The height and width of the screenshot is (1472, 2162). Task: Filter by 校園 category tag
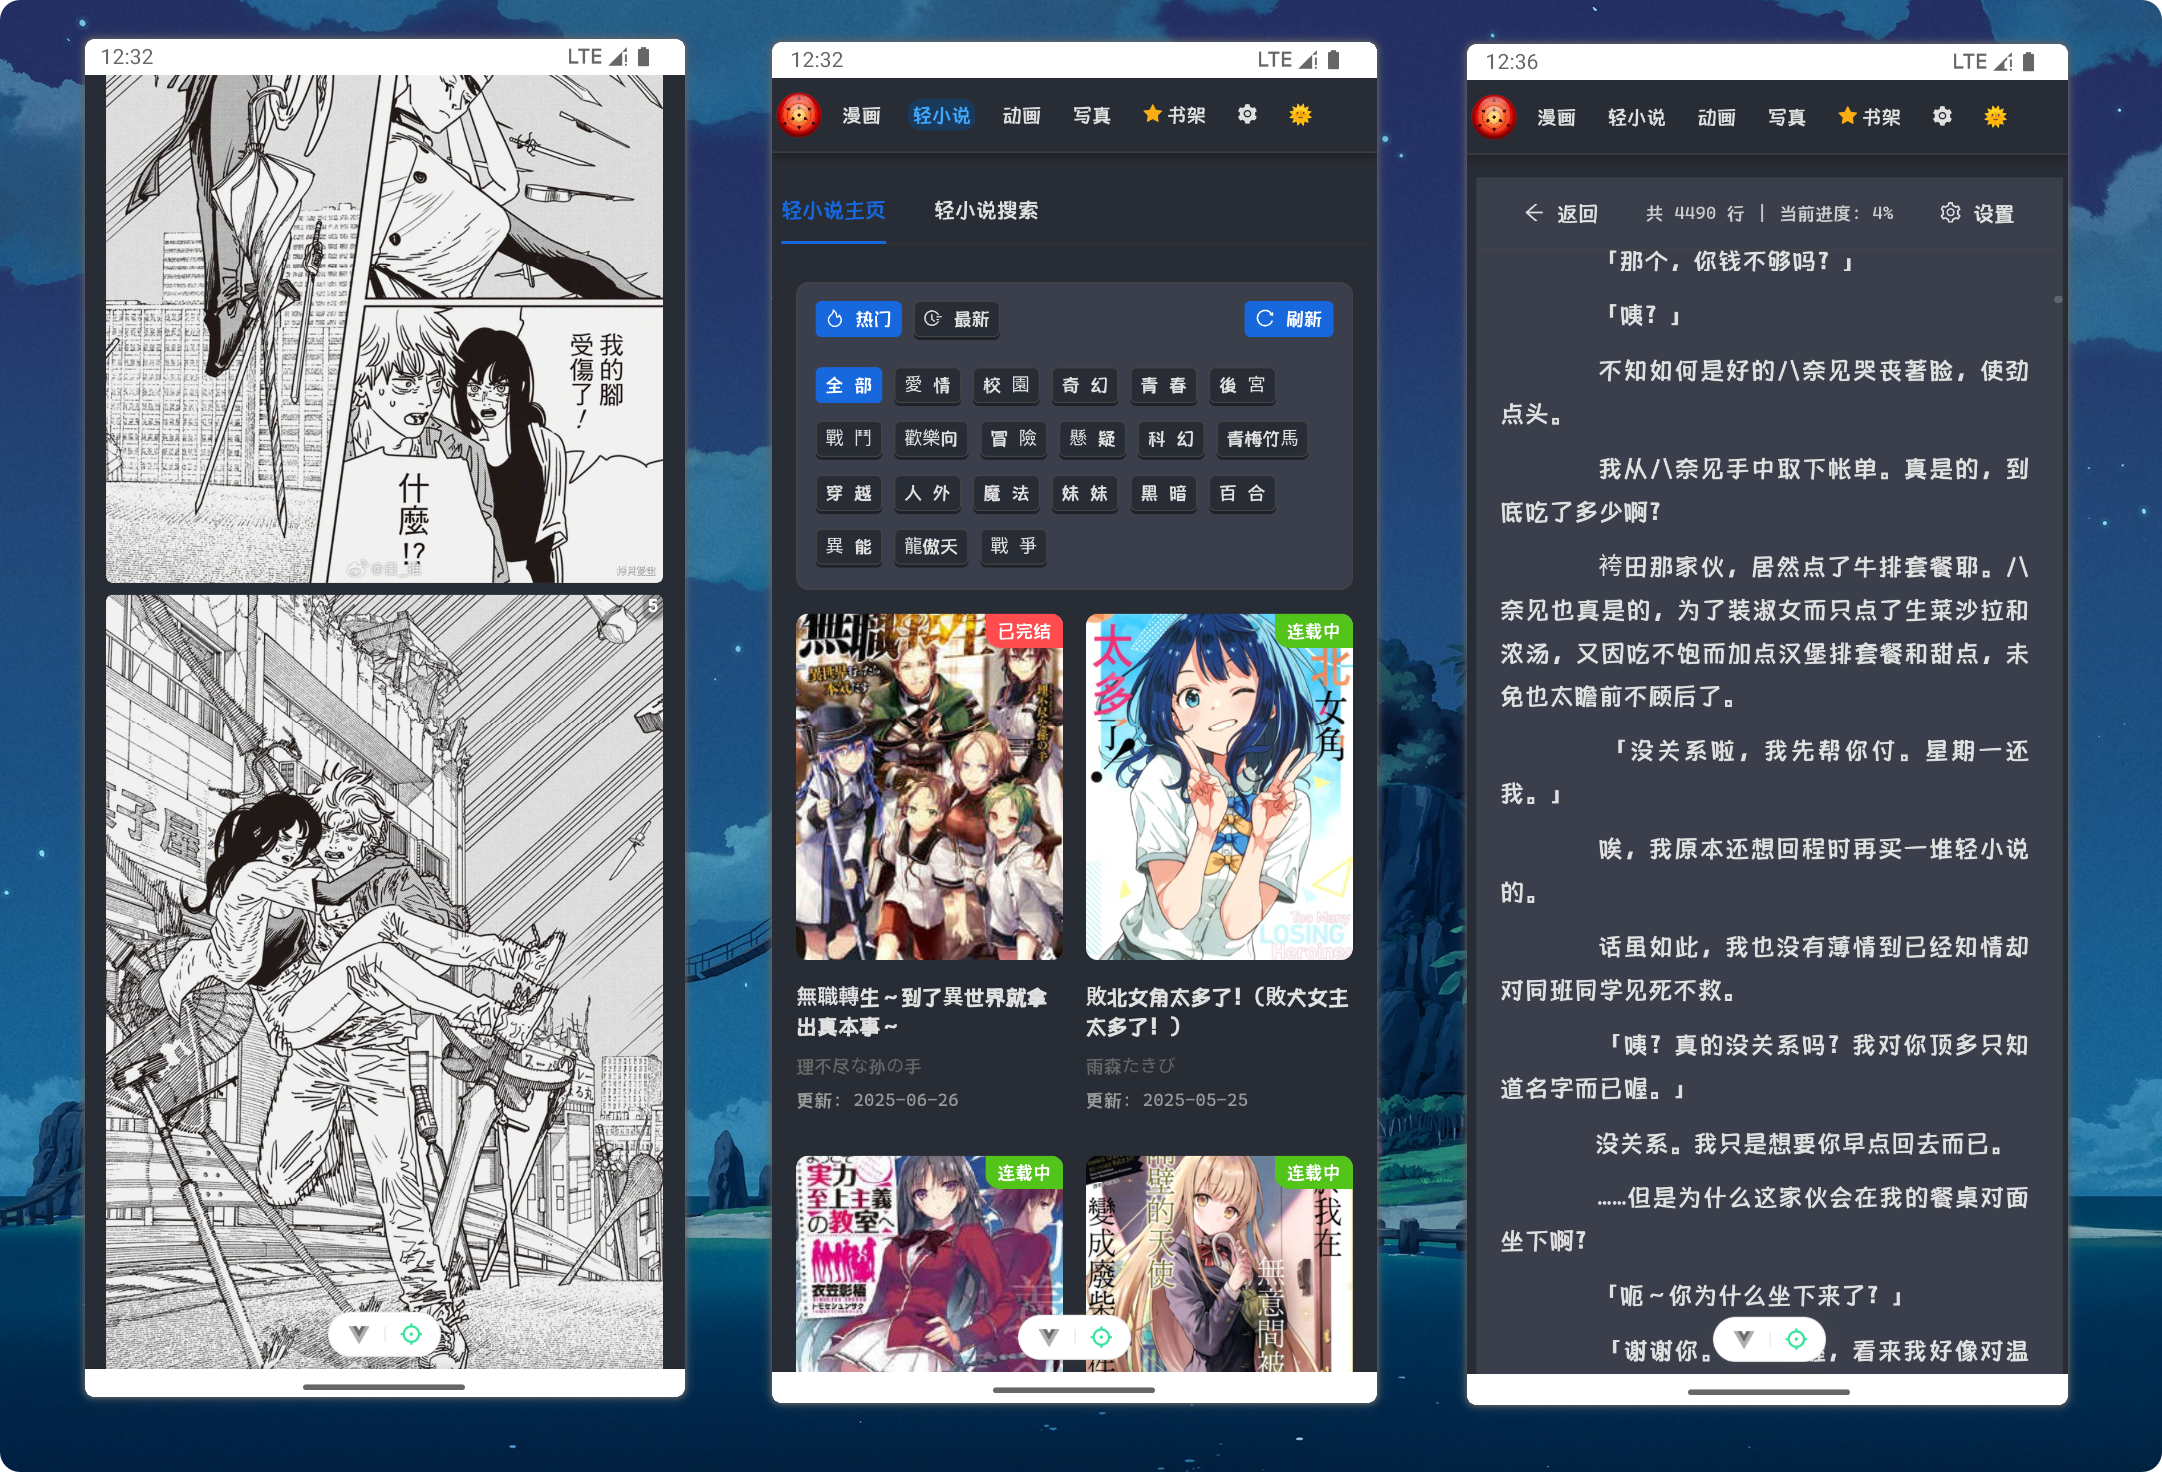[1006, 385]
